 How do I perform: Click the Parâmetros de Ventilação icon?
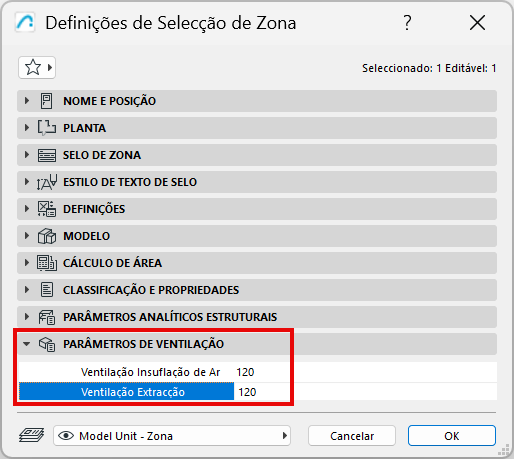click(47, 344)
